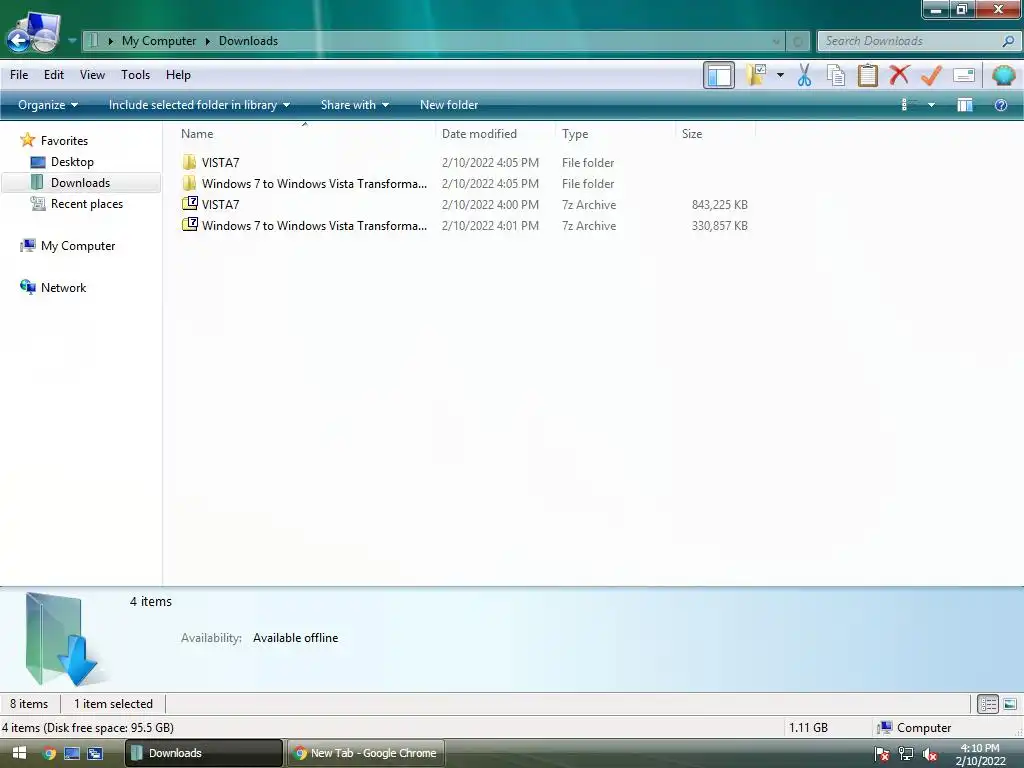Go back with the Back arrow button
The width and height of the screenshot is (1024, 768).
19,40
